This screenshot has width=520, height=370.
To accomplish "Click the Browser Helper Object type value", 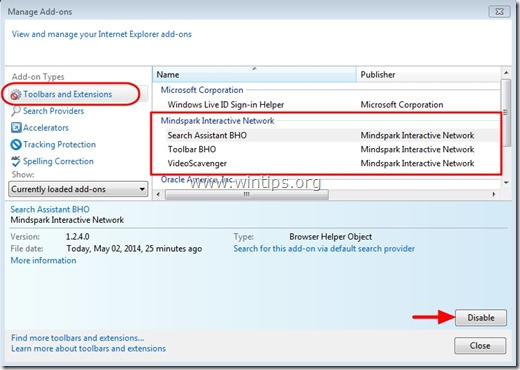I will click(331, 237).
